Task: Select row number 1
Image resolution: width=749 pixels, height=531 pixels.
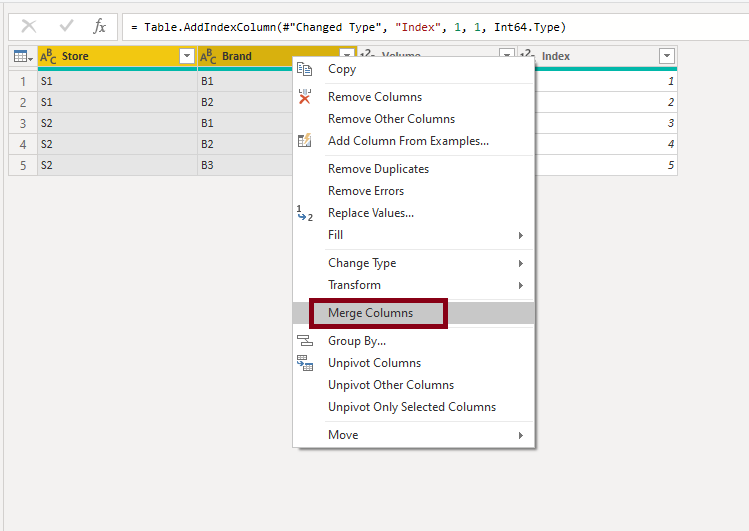Action: click(23, 81)
